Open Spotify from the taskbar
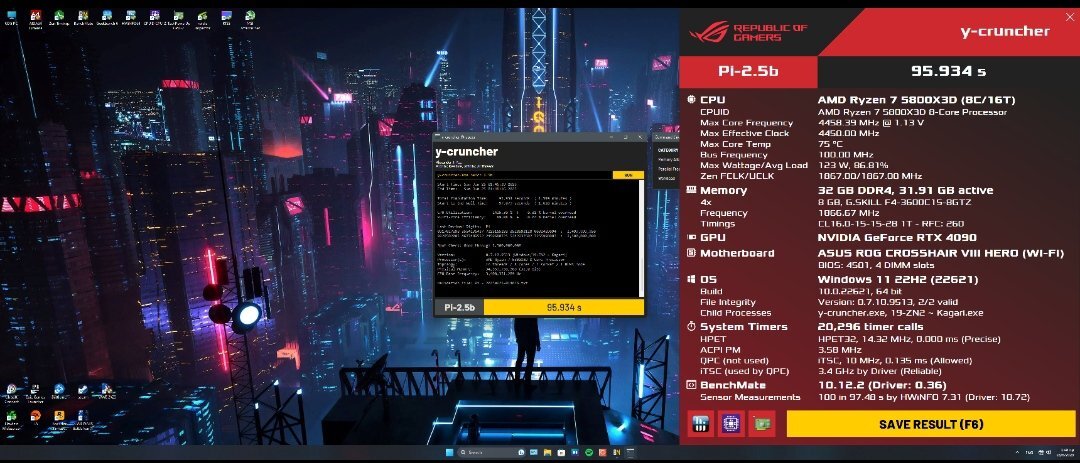 (588, 452)
